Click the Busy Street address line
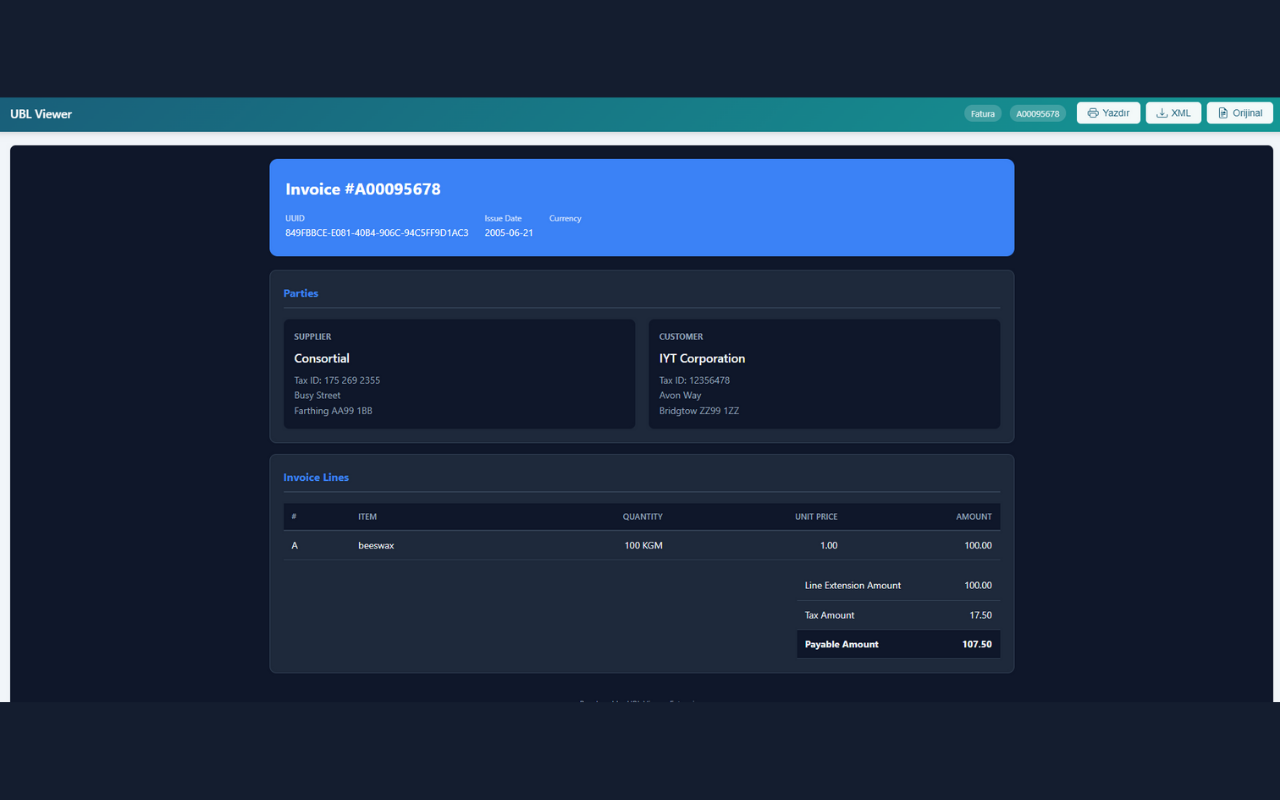The image size is (1280, 800). click(x=317, y=395)
